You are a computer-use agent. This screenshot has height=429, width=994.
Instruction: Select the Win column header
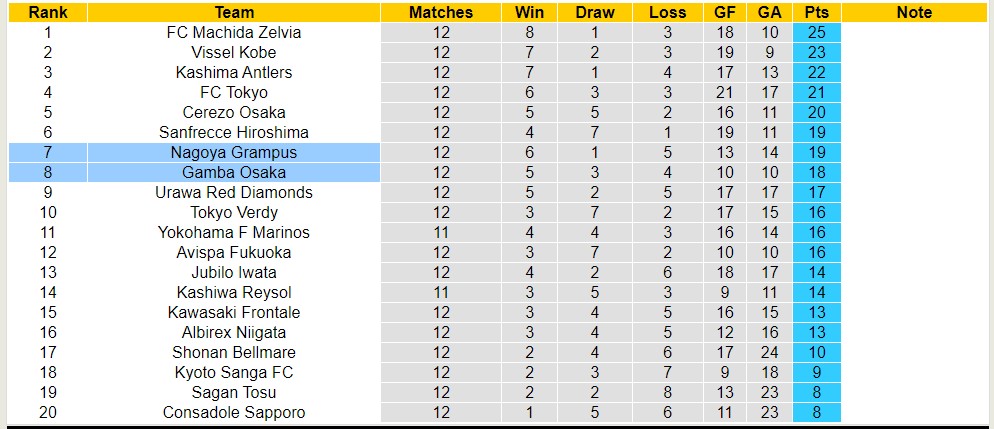pyautogui.click(x=529, y=12)
